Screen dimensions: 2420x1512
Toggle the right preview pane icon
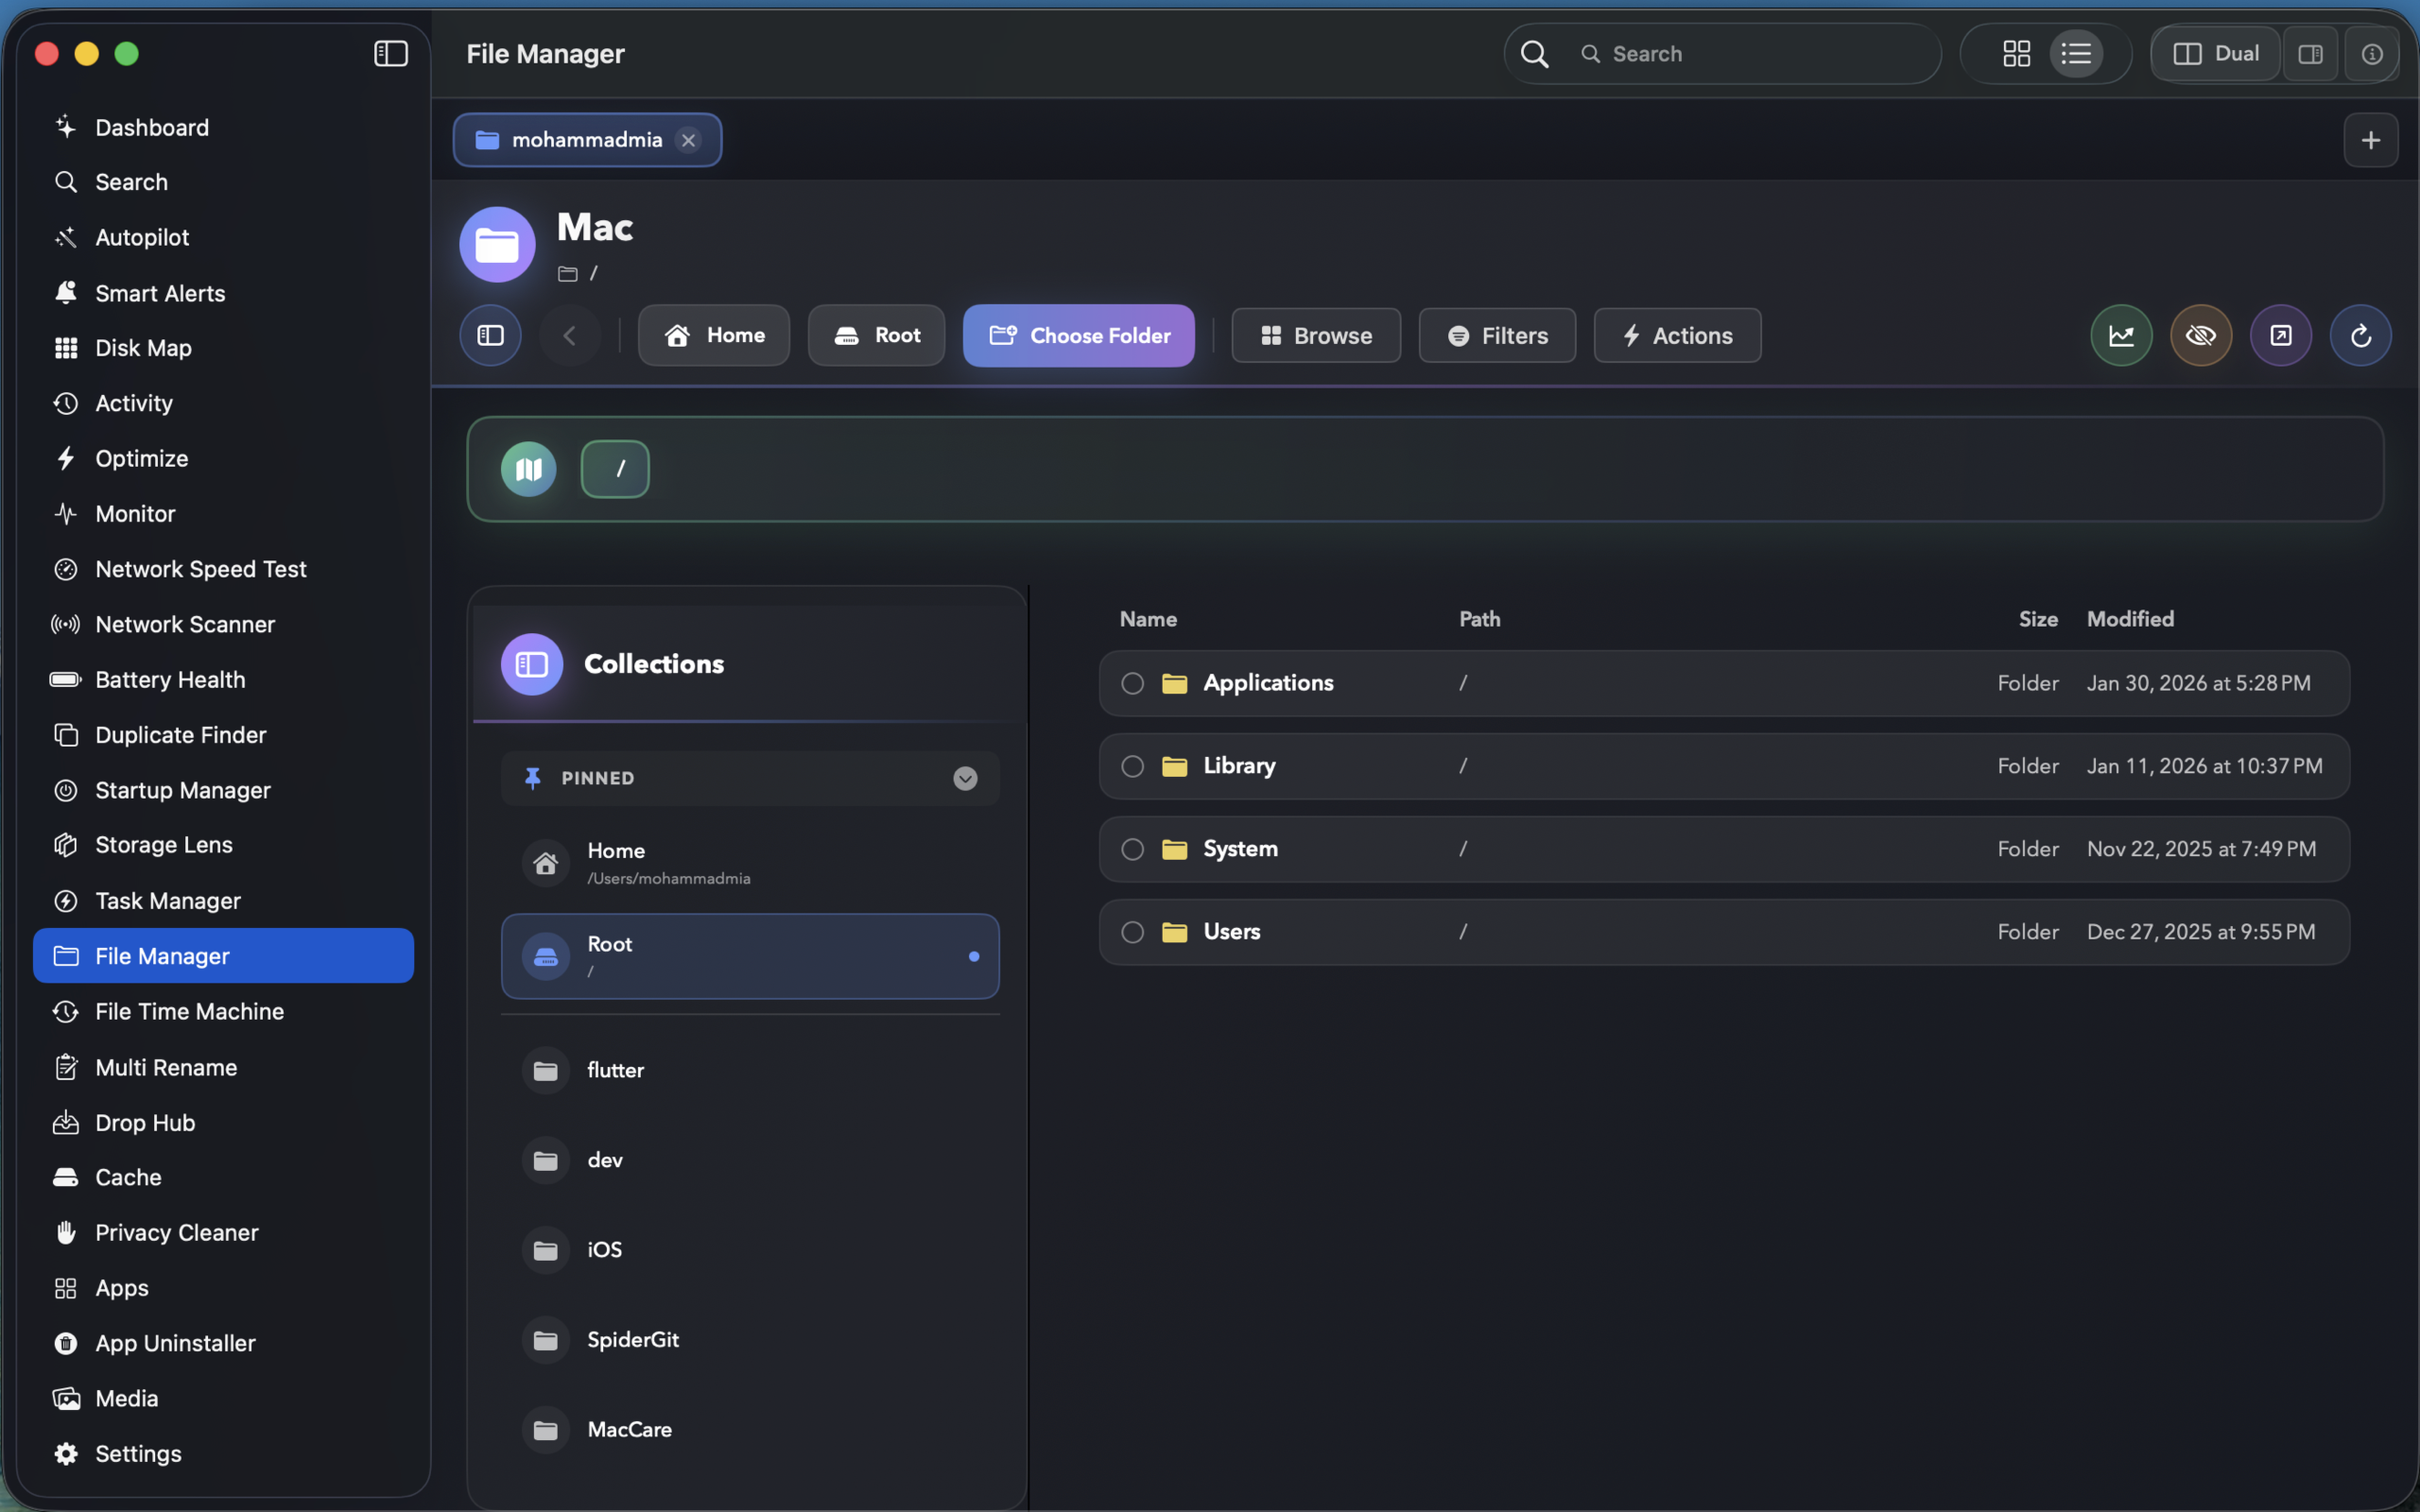click(2310, 54)
